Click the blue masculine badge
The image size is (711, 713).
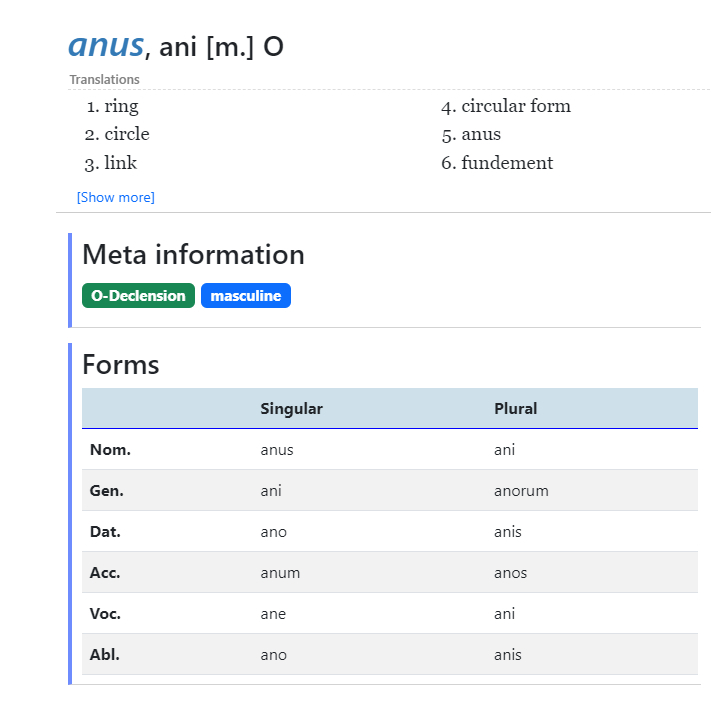point(246,296)
